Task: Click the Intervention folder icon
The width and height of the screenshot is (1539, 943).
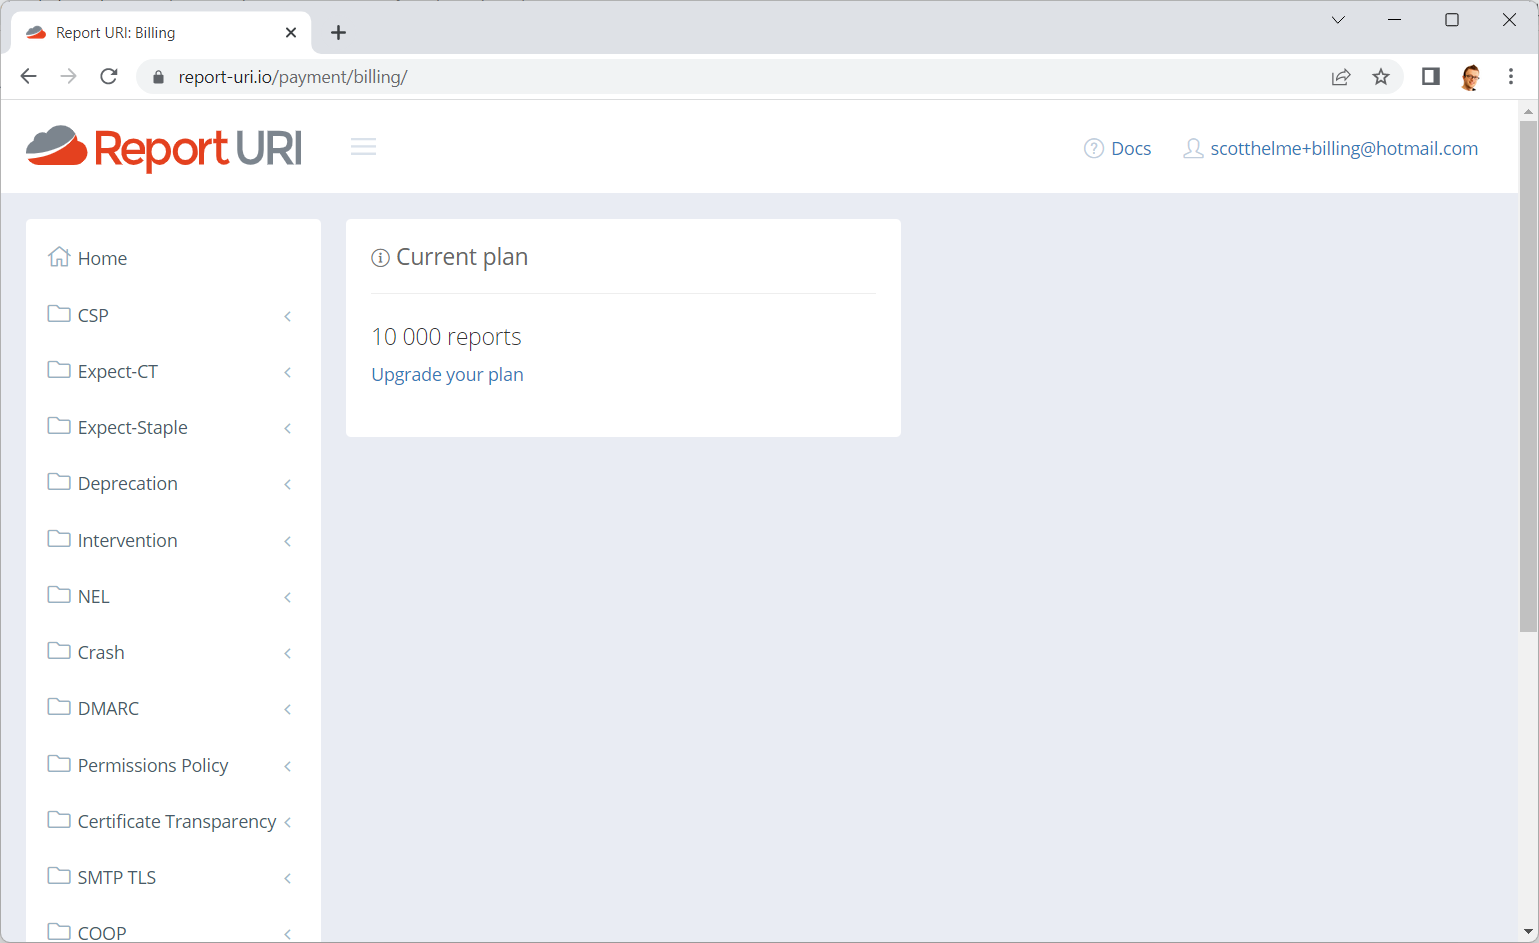Action: click(59, 539)
